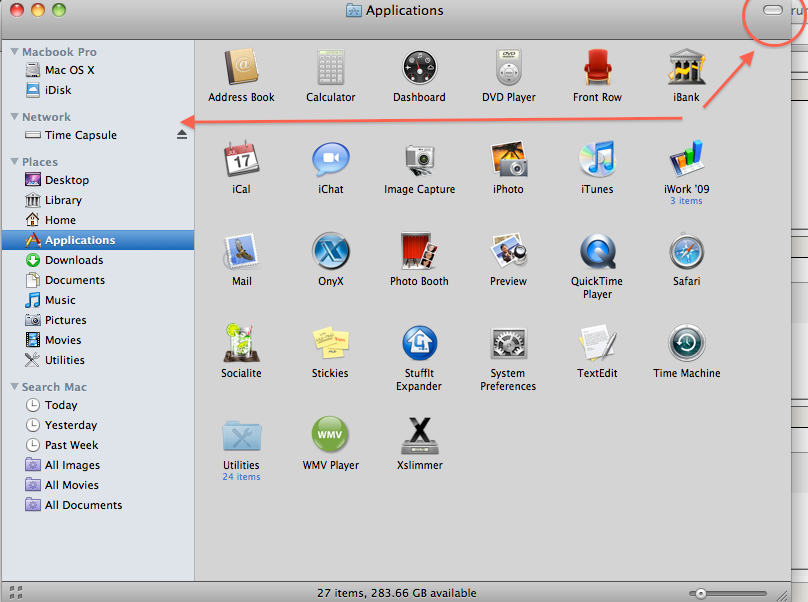Image resolution: width=808 pixels, height=602 pixels.
Task: Collapse the Macbook Pro sidebar section
Action: tap(14, 52)
